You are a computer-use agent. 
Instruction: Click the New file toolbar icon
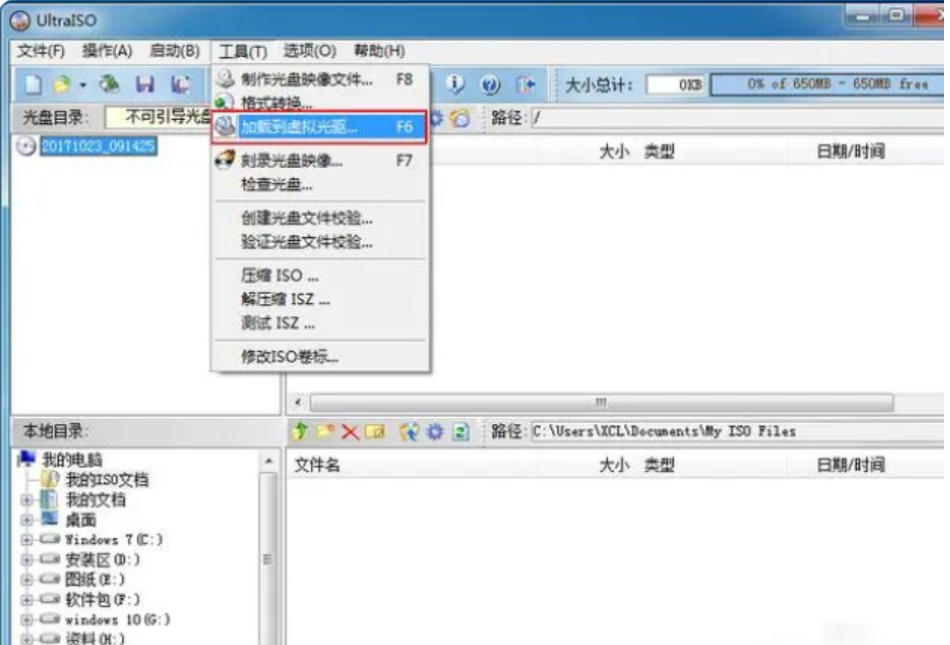(33, 84)
